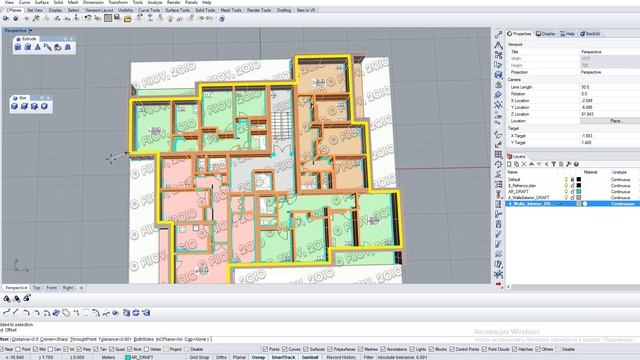Toggle the Quad osnap checkbox
Image resolution: width=640 pixels, height=360 pixels.
(111, 349)
